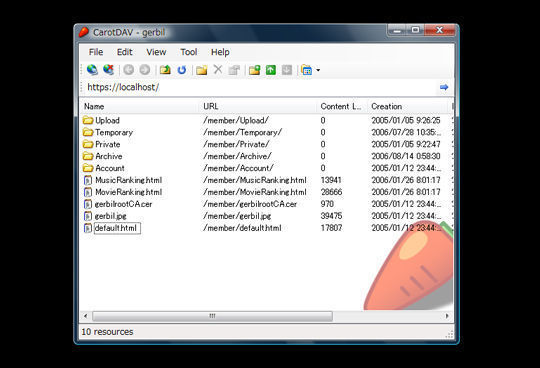Click the default.html rename edit box

coord(117,228)
